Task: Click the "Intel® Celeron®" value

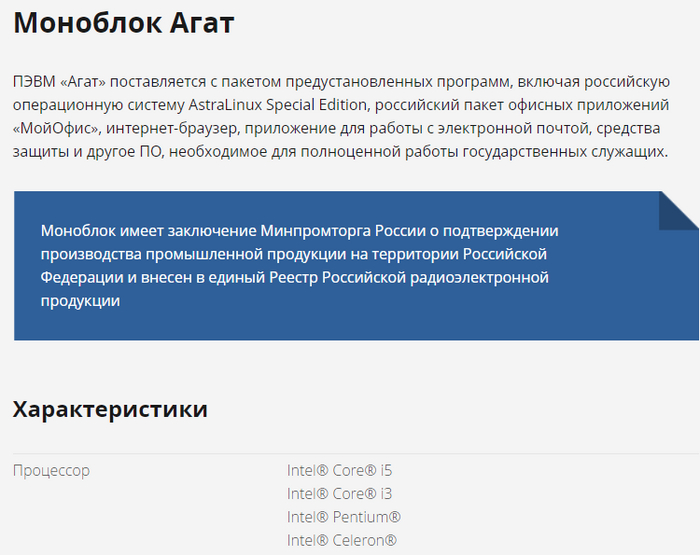Action: [x=342, y=540]
